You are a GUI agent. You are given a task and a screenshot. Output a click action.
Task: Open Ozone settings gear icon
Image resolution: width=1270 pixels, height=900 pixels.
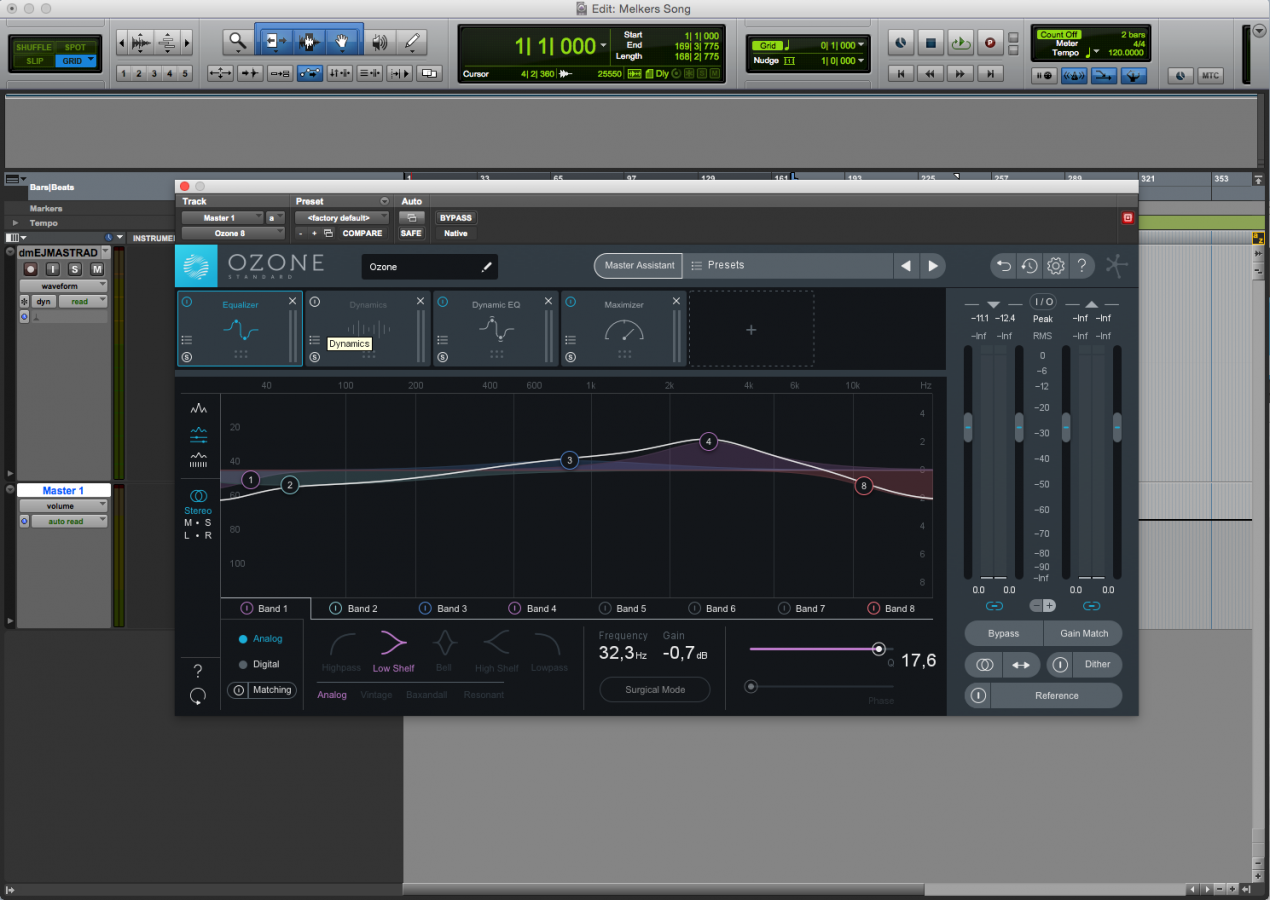pos(1055,266)
